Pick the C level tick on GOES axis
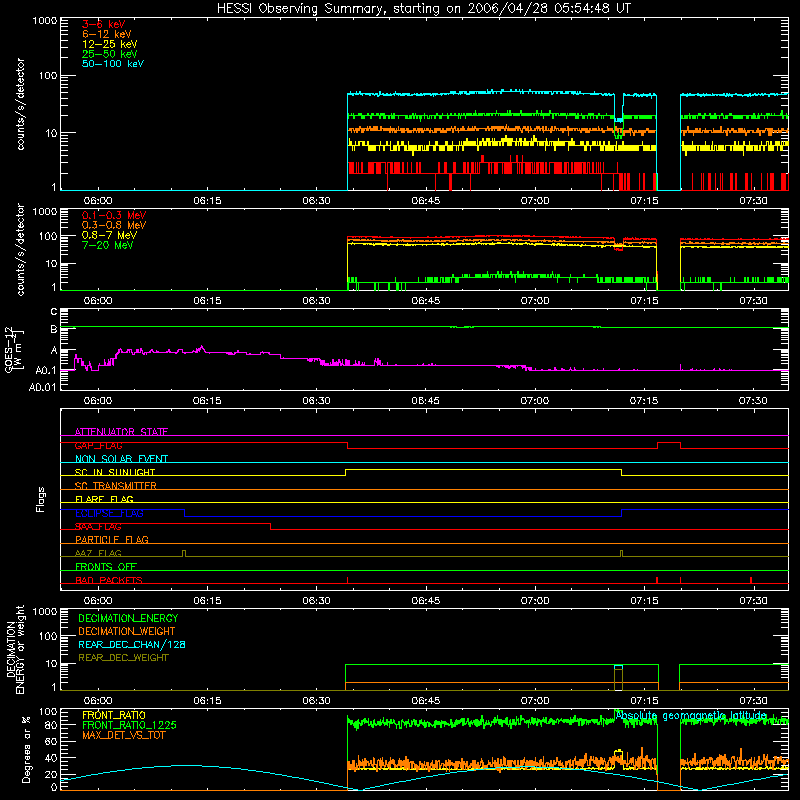The image size is (800, 800). (54, 312)
